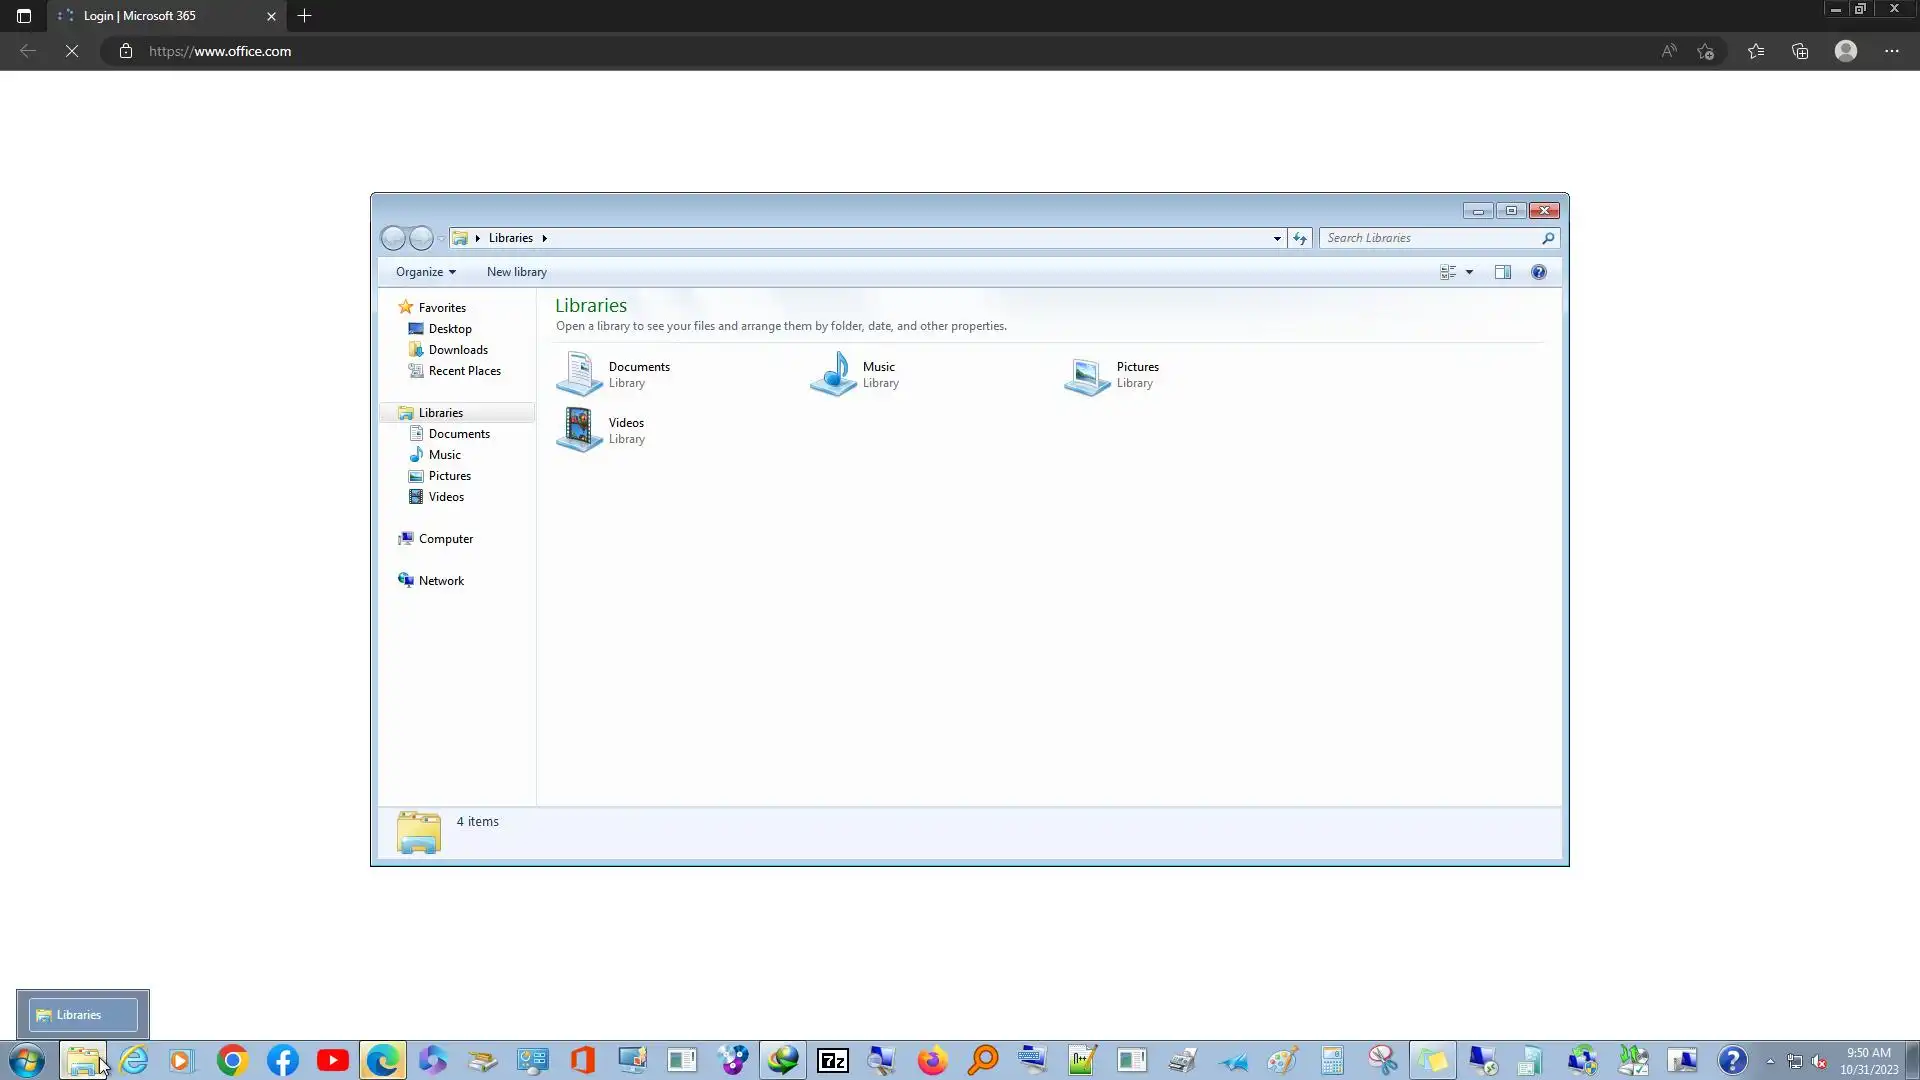This screenshot has height=1080, width=1920.
Task: Open the Videos library icon
Action: 579,430
